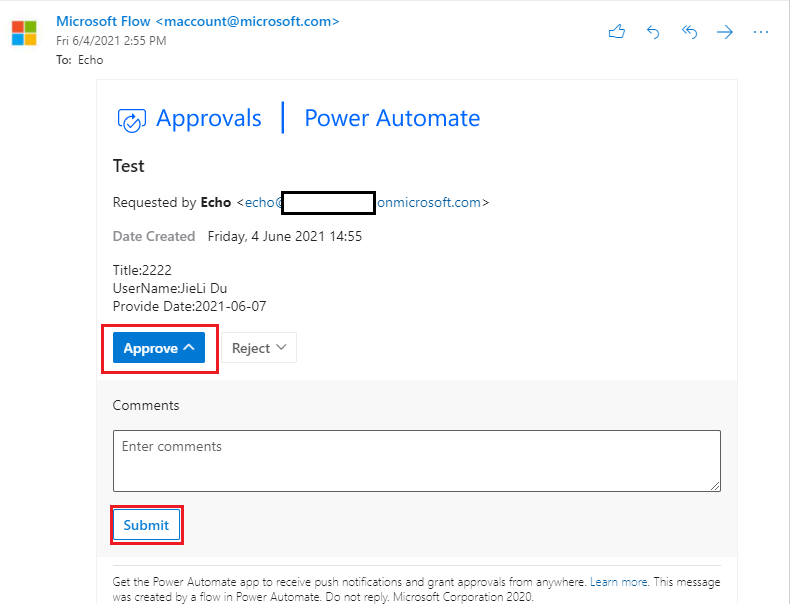Click the Test approval title
Image resolution: width=790 pixels, height=604 pixels.
pyautogui.click(x=128, y=166)
